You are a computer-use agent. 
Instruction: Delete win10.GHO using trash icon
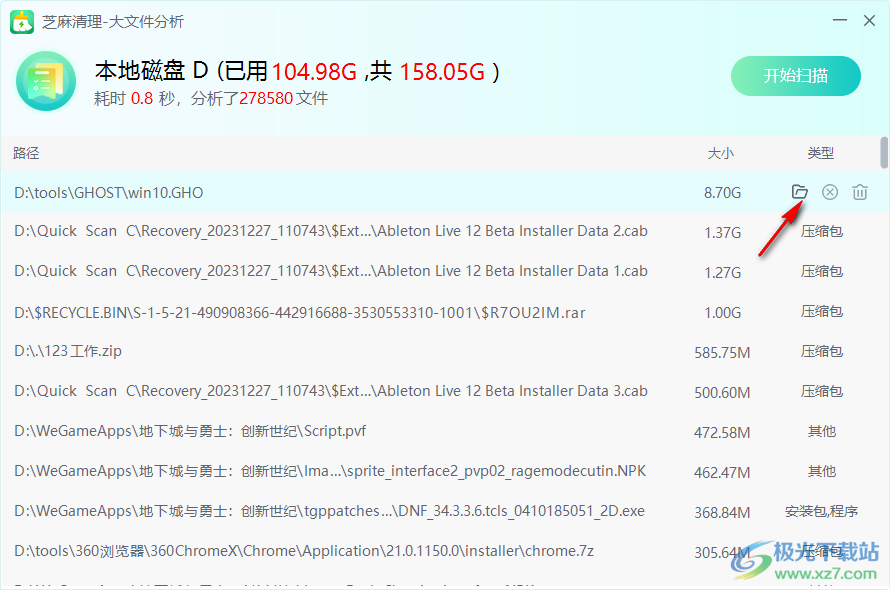pos(860,192)
